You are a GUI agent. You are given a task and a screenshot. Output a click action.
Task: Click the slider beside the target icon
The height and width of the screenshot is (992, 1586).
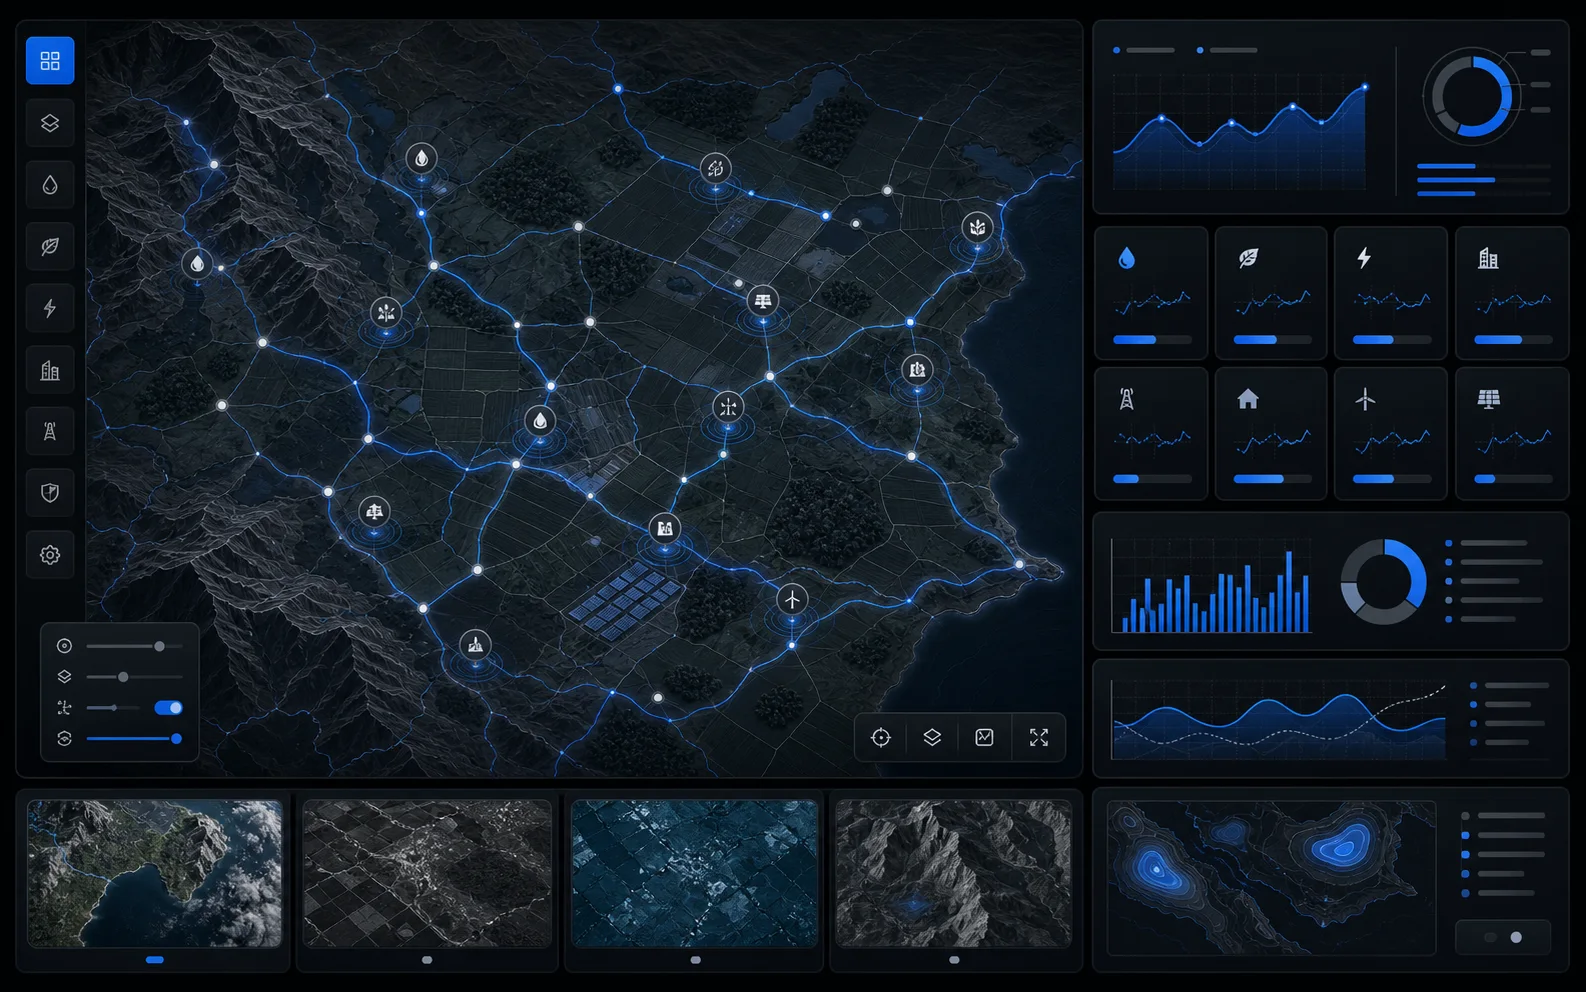134,646
